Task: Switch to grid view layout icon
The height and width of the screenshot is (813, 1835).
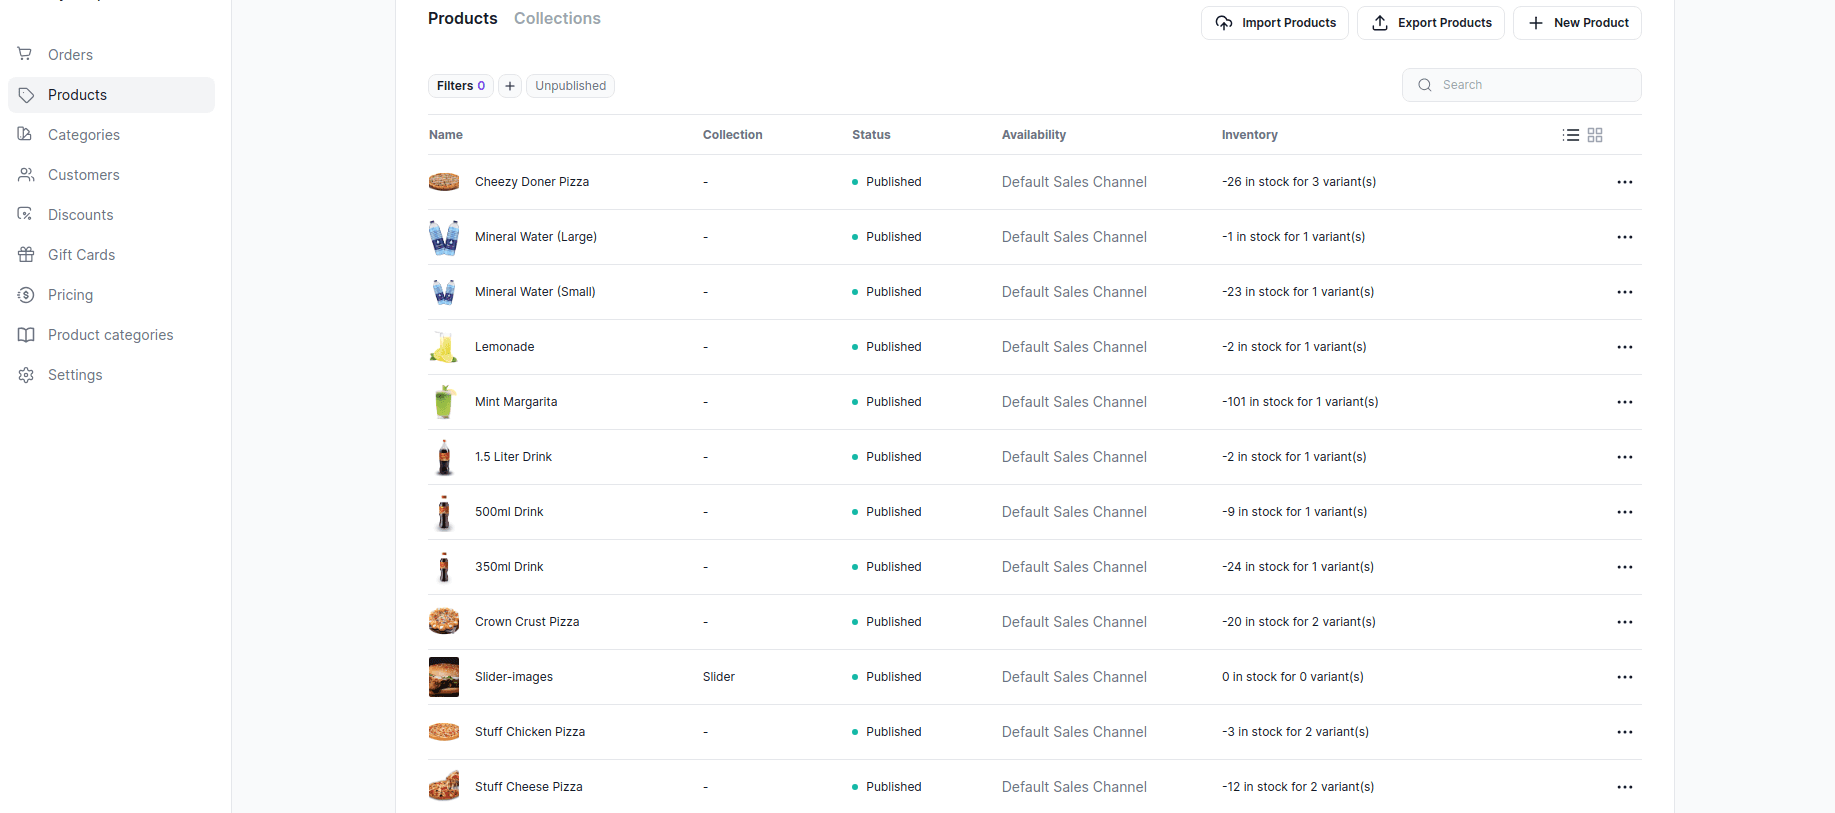Action: point(1595,135)
